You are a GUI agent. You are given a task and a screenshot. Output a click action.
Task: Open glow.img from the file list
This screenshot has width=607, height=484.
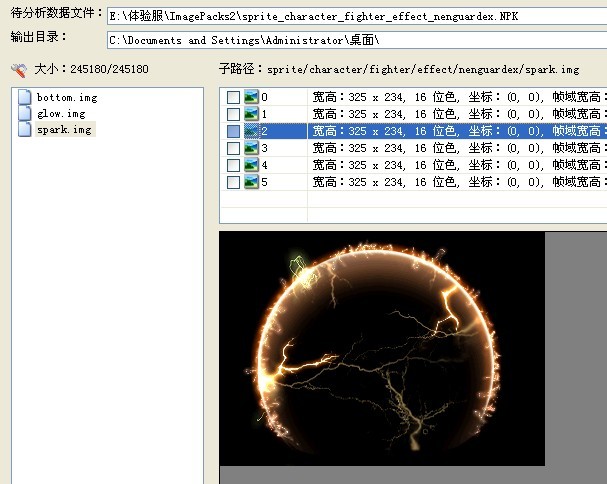coord(61,114)
